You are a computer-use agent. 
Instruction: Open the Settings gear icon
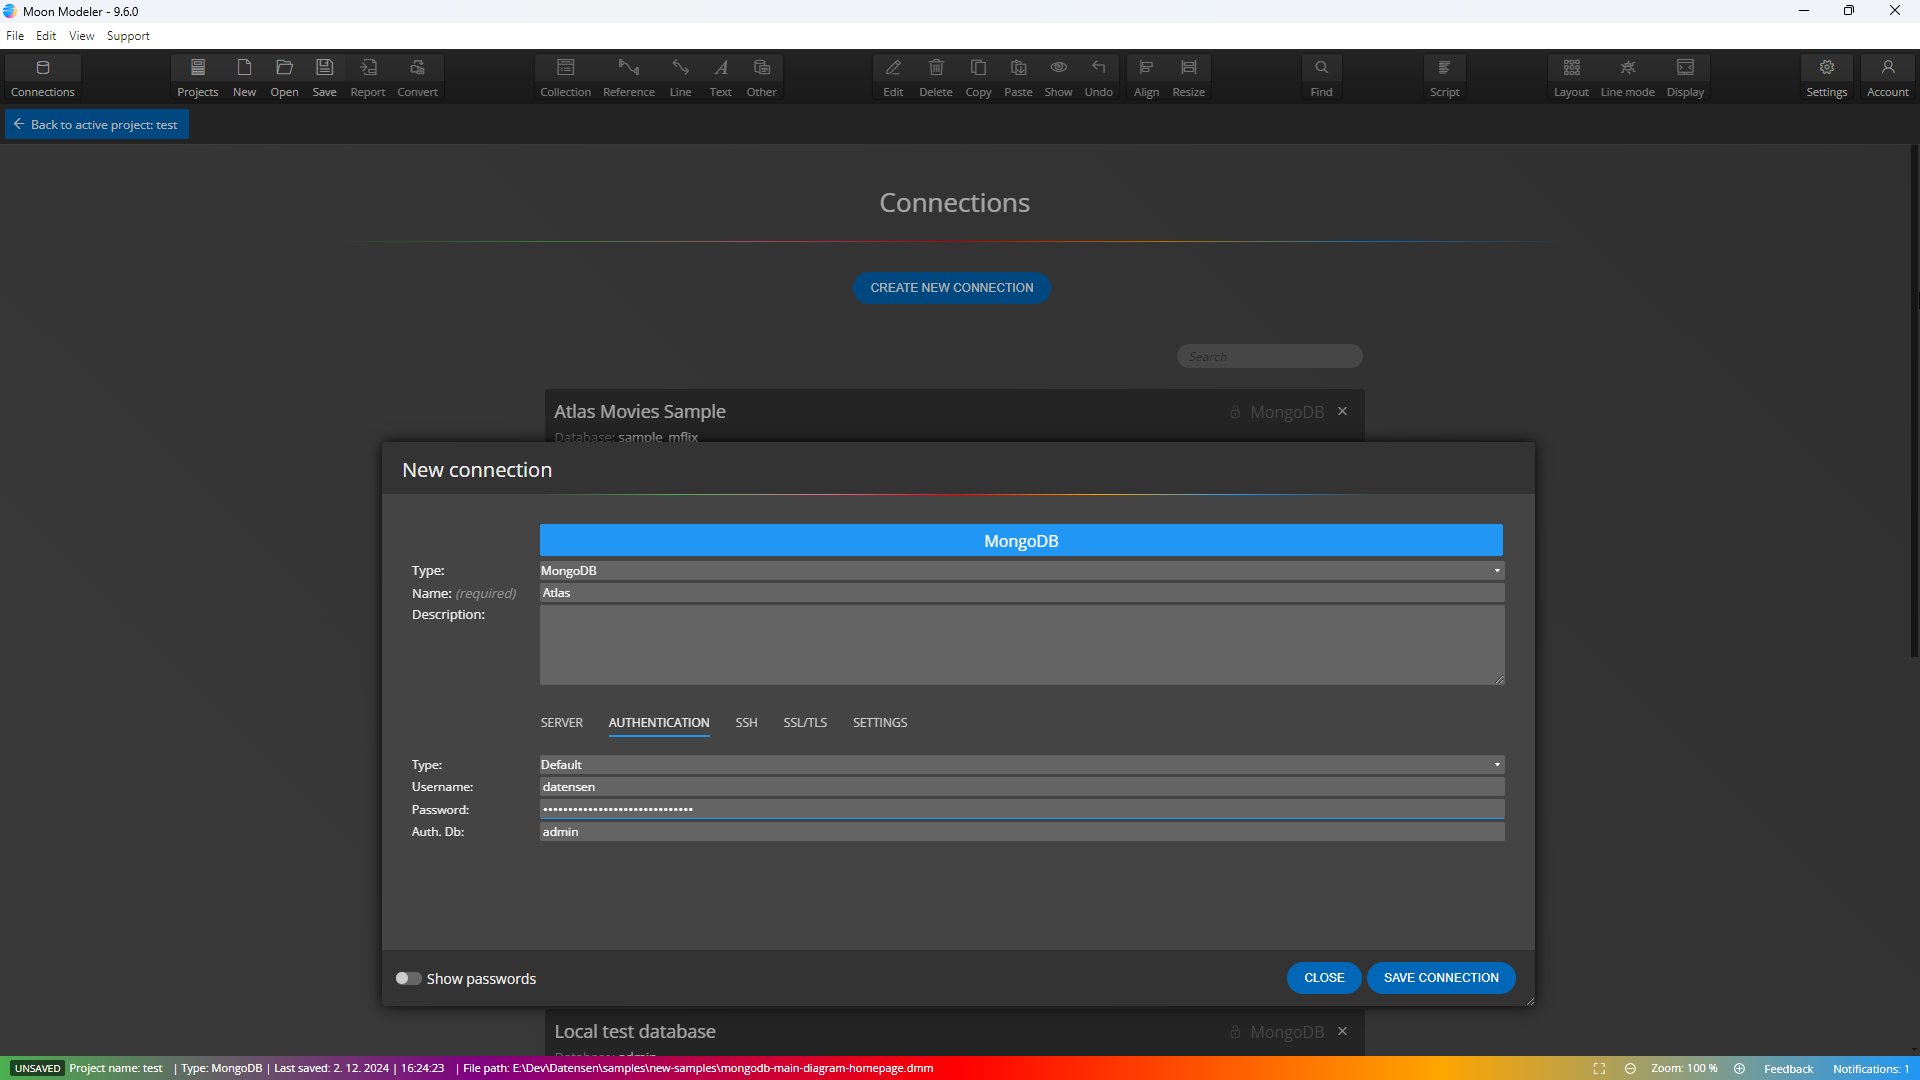tap(1826, 77)
